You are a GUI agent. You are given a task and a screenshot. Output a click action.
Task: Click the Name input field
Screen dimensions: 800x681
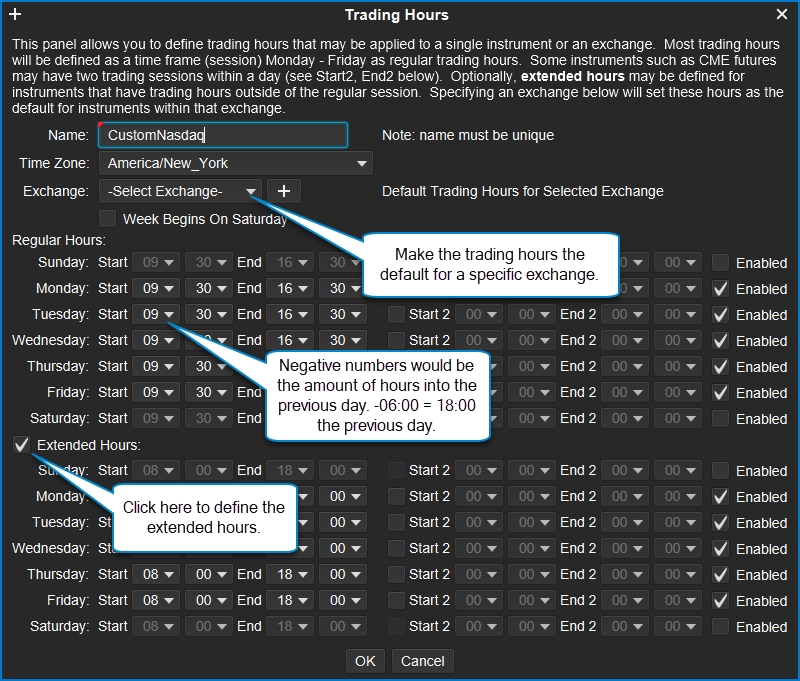pyautogui.click(x=222, y=135)
